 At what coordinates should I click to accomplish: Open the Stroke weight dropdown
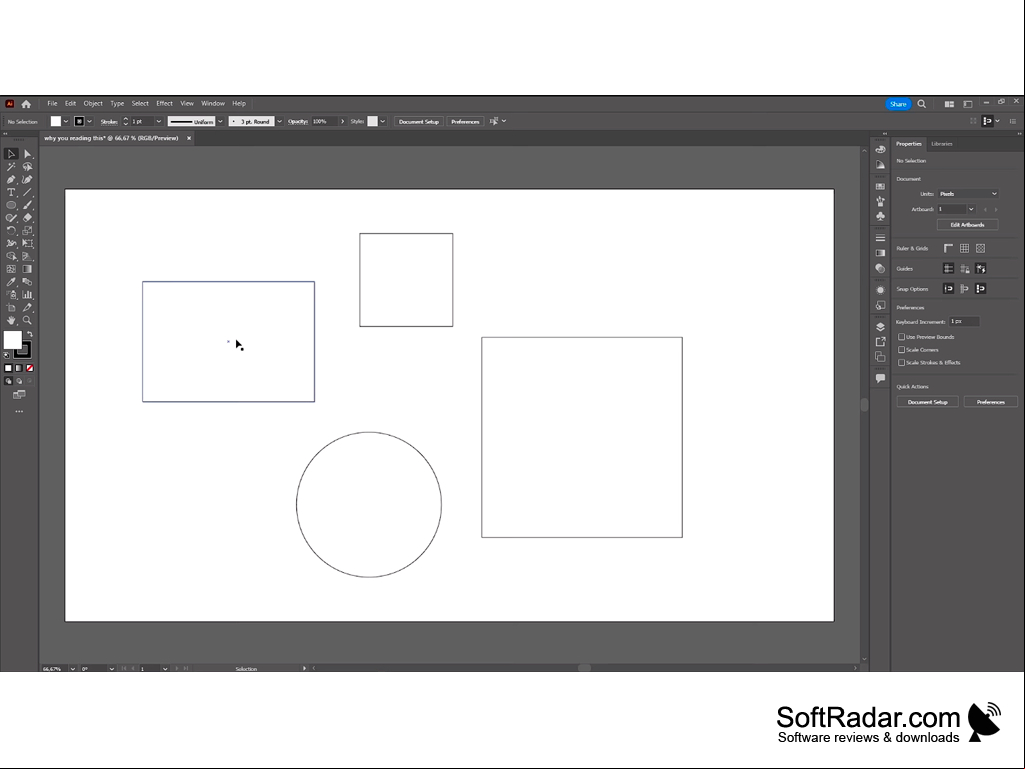[x=159, y=122]
